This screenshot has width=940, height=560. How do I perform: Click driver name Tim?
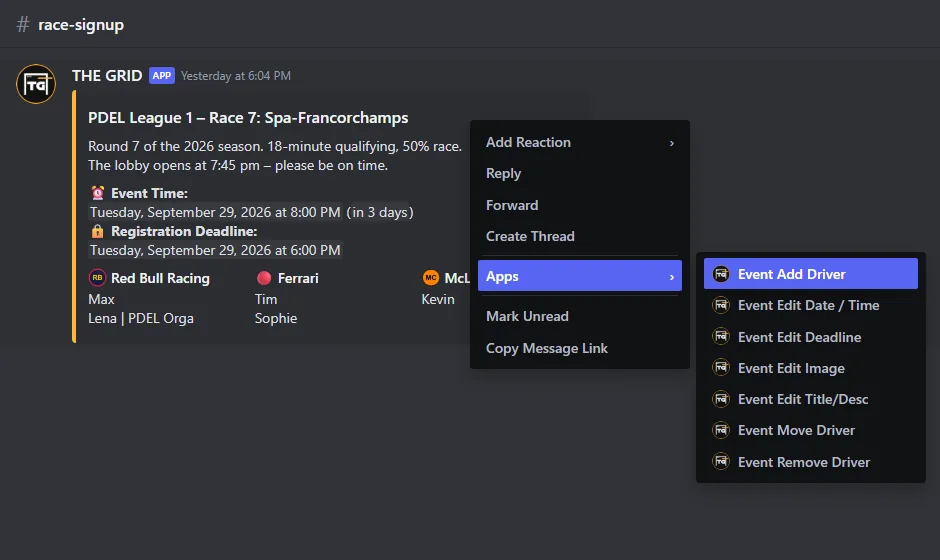click(266, 299)
